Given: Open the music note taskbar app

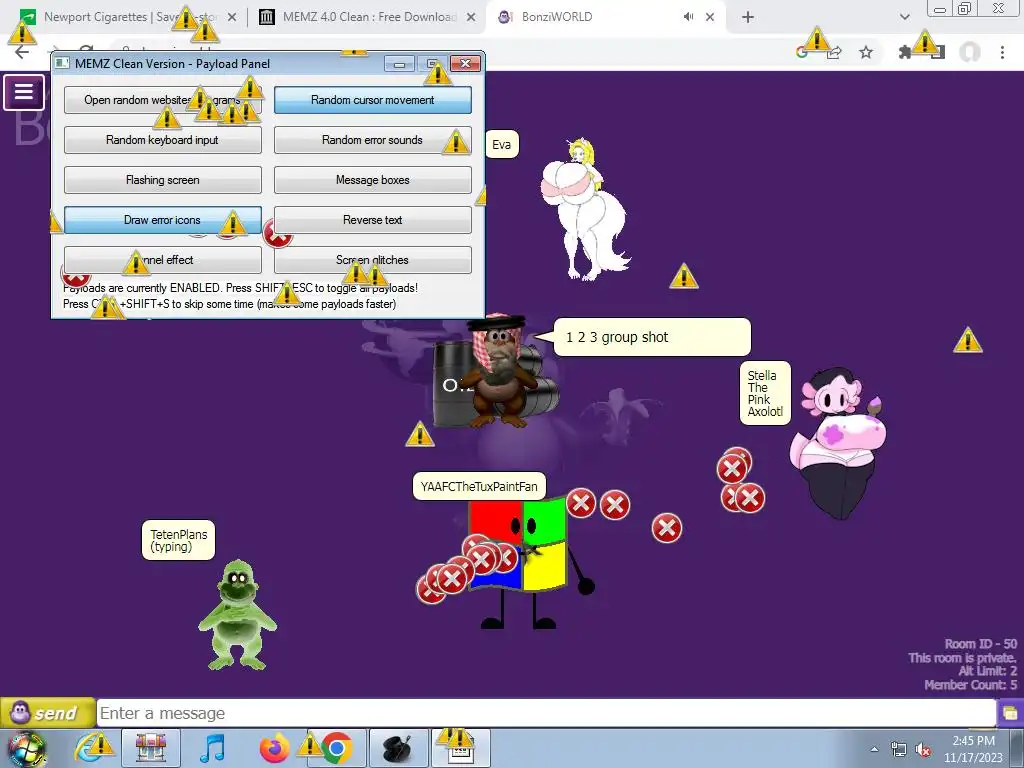Looking at the screenshot, I should [x=212, y=748].
